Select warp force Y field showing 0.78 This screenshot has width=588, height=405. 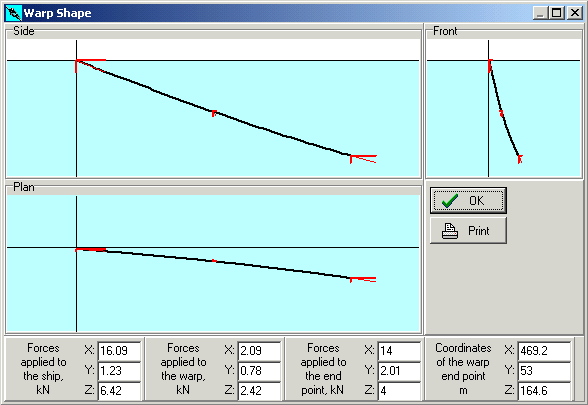pos(259,370)
